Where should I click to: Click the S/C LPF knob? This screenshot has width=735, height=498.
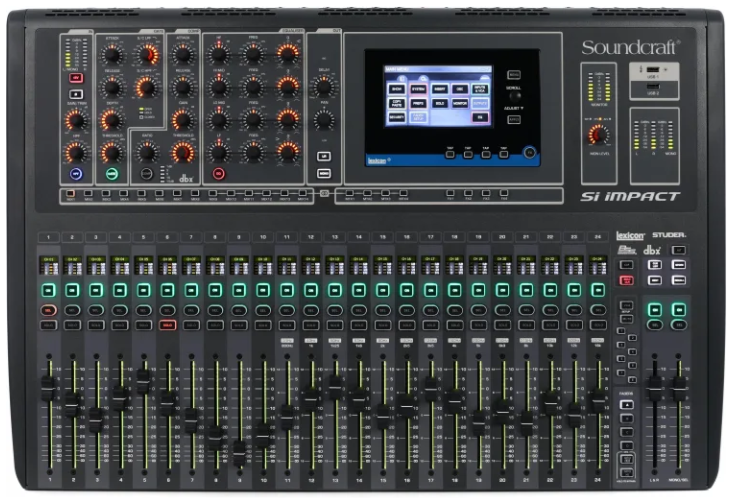[x=147, y=55]
